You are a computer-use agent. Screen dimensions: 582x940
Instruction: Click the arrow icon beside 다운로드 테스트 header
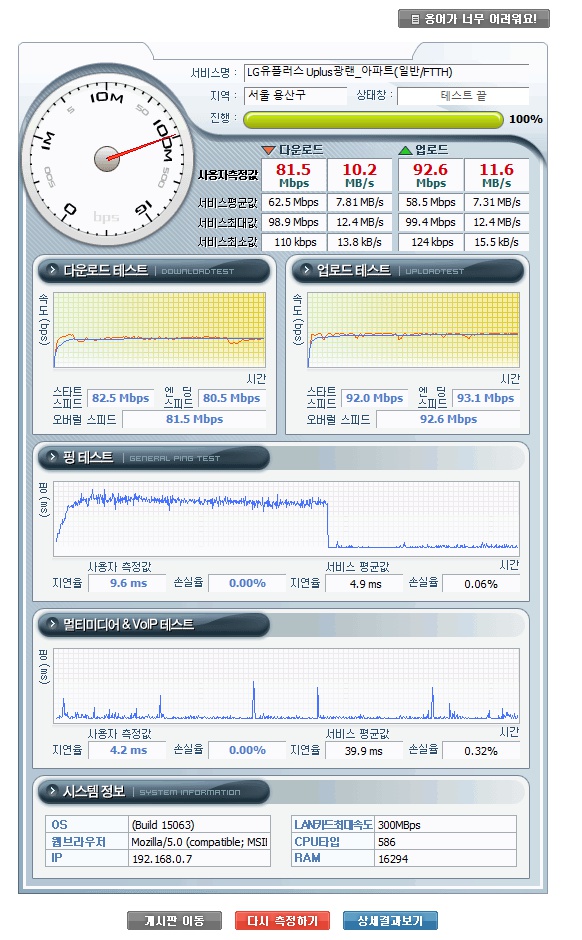(x=53, y=270)
